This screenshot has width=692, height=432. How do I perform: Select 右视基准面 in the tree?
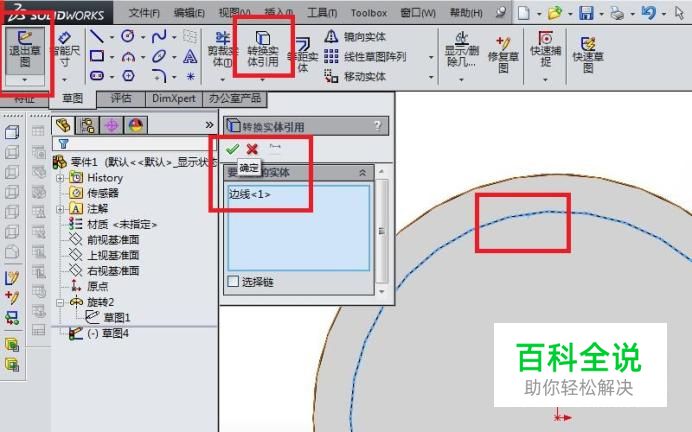tap(113, 271)
